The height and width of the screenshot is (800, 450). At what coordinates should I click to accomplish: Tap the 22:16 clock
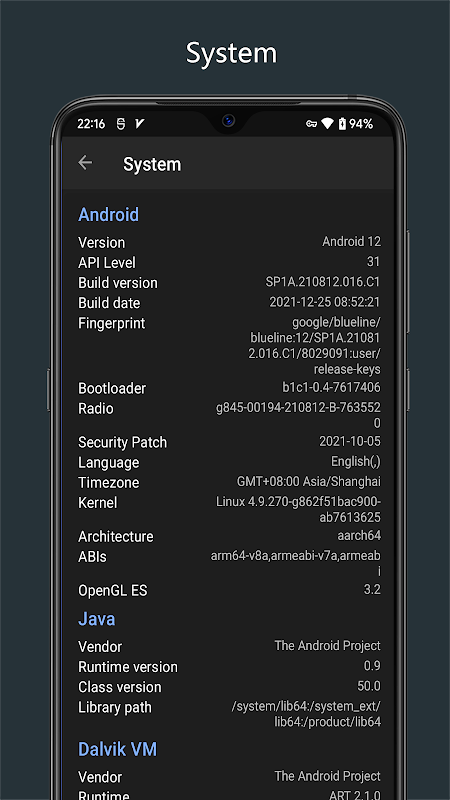pos(91,124)
